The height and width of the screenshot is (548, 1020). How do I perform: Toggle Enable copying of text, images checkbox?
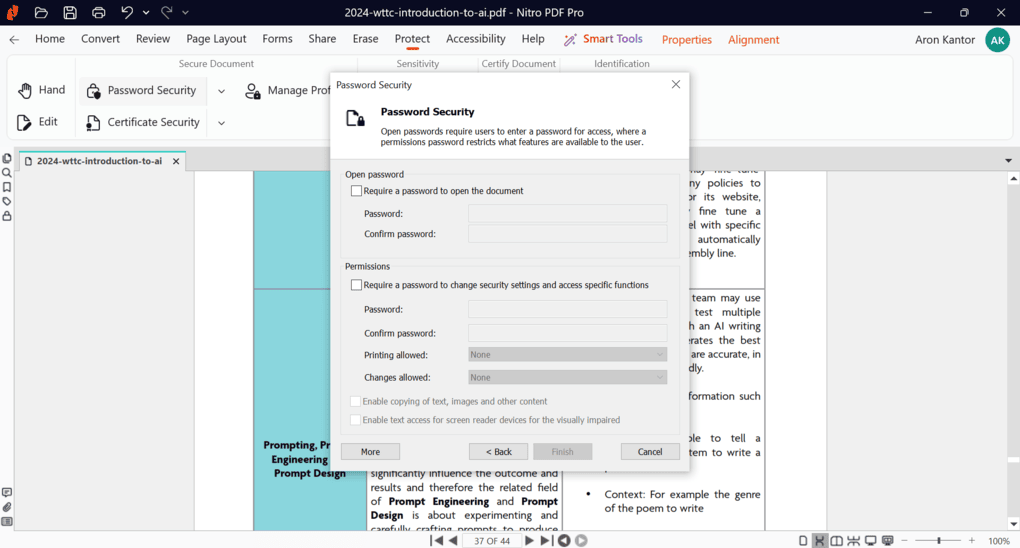(355, 402)
